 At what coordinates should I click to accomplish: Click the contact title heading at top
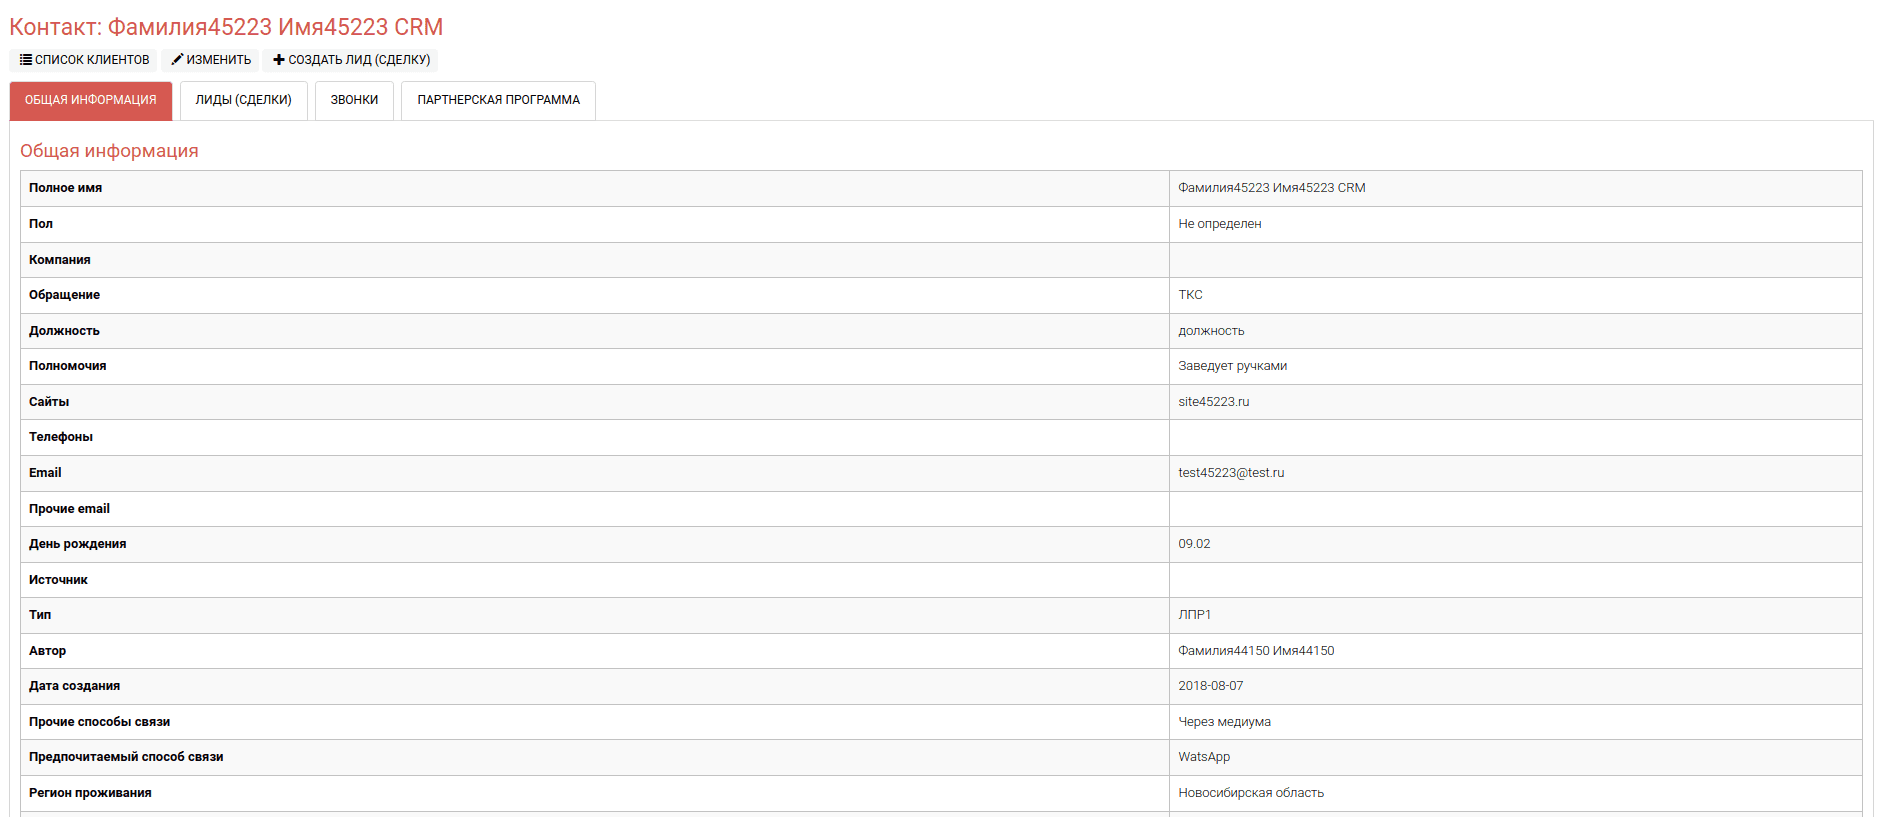226,27
